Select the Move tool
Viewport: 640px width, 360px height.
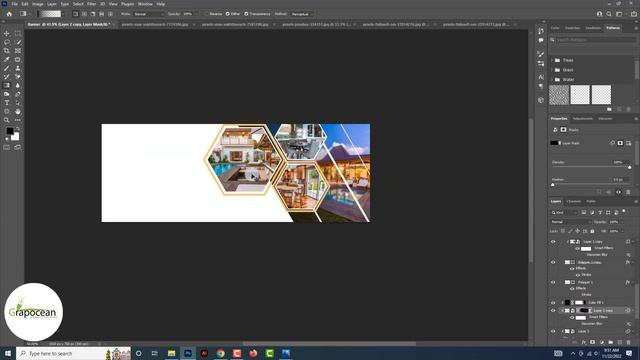7,33
